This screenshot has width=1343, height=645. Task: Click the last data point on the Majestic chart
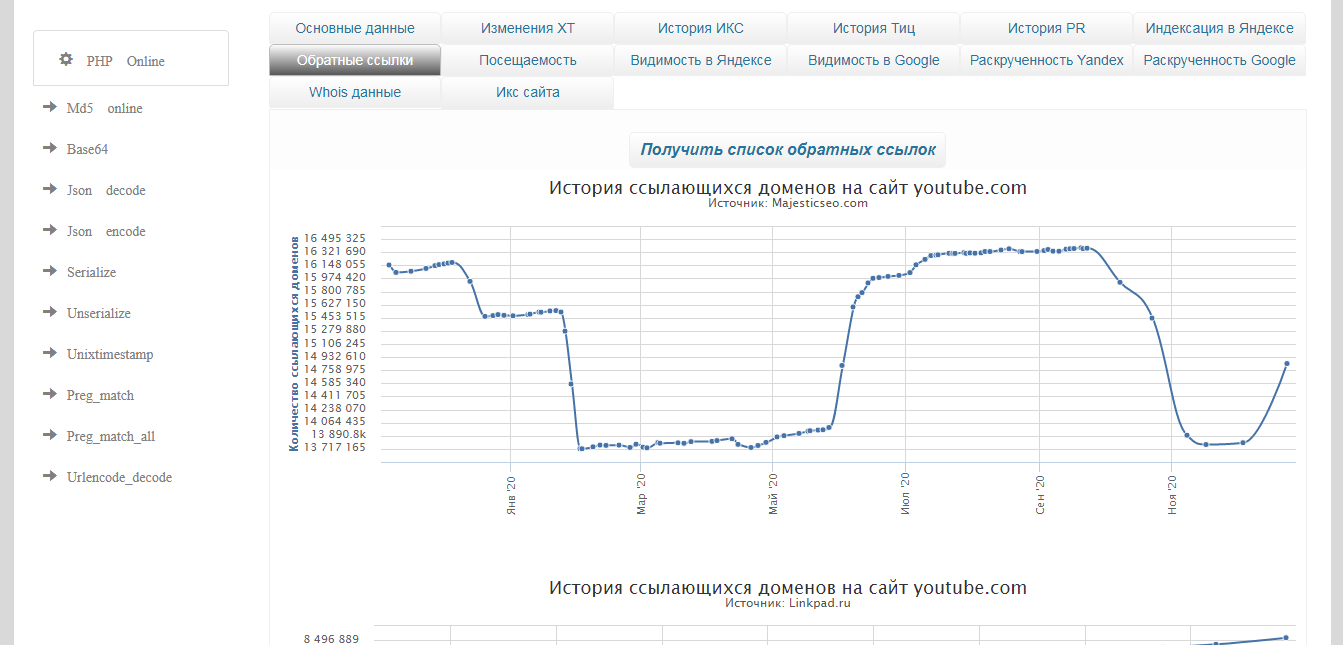pyautogui.click(x=1287, y=364)
